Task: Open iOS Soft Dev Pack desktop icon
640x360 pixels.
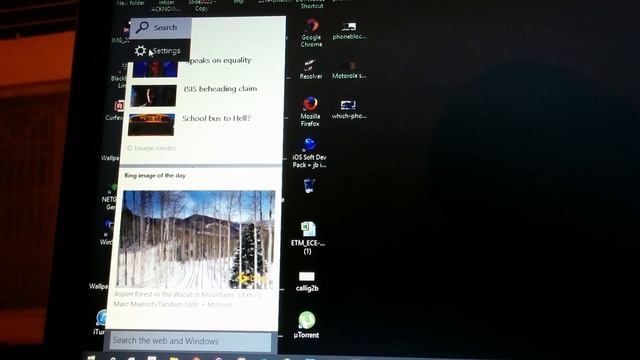Action: 309,153
